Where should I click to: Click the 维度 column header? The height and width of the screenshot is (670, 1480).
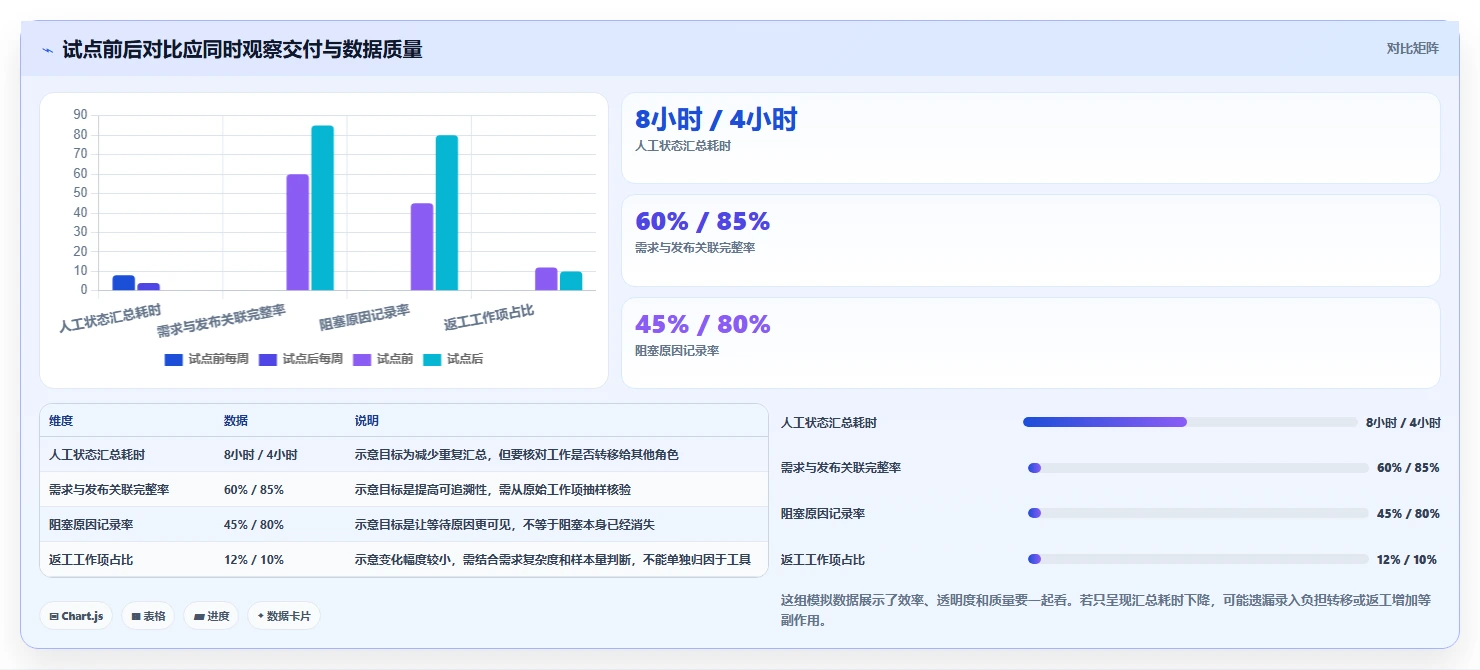61,421
